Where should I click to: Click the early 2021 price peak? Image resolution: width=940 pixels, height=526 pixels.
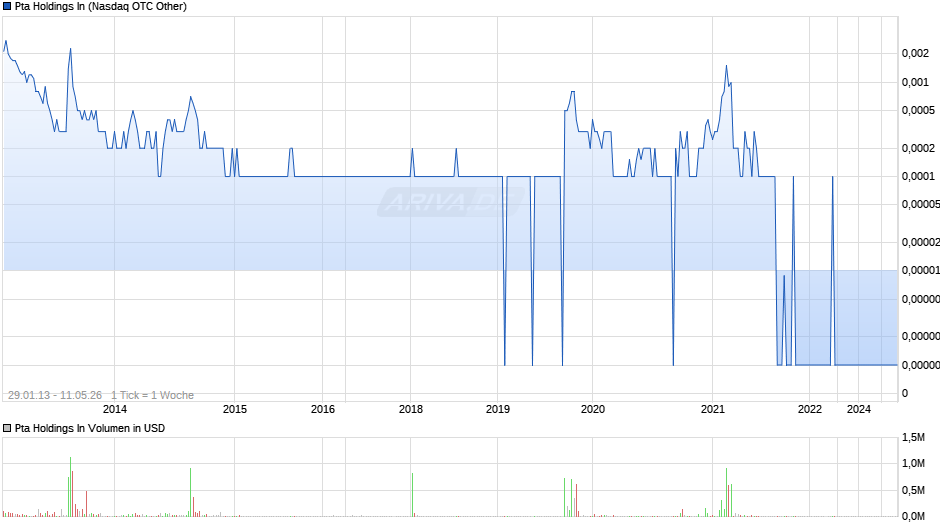tap(727, 66)
